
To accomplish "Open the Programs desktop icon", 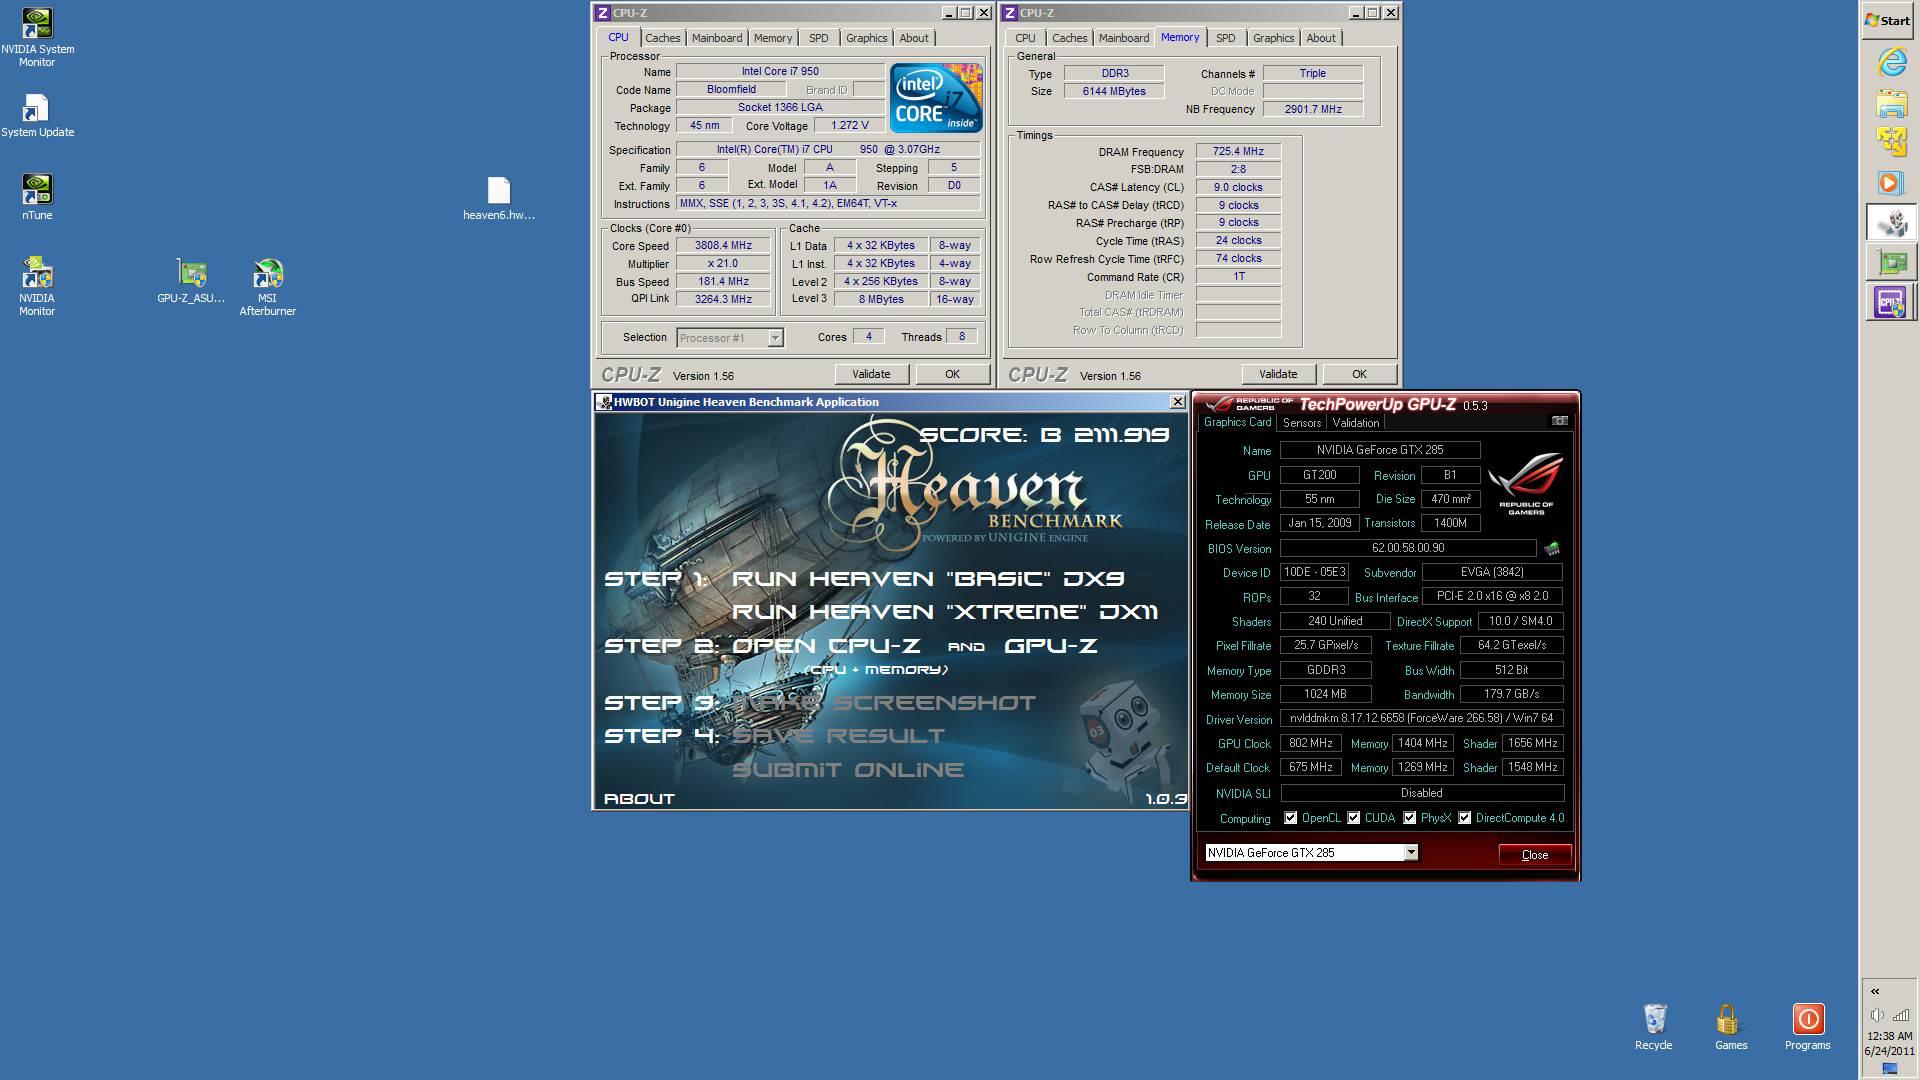I will [x=1808, y=1027].
